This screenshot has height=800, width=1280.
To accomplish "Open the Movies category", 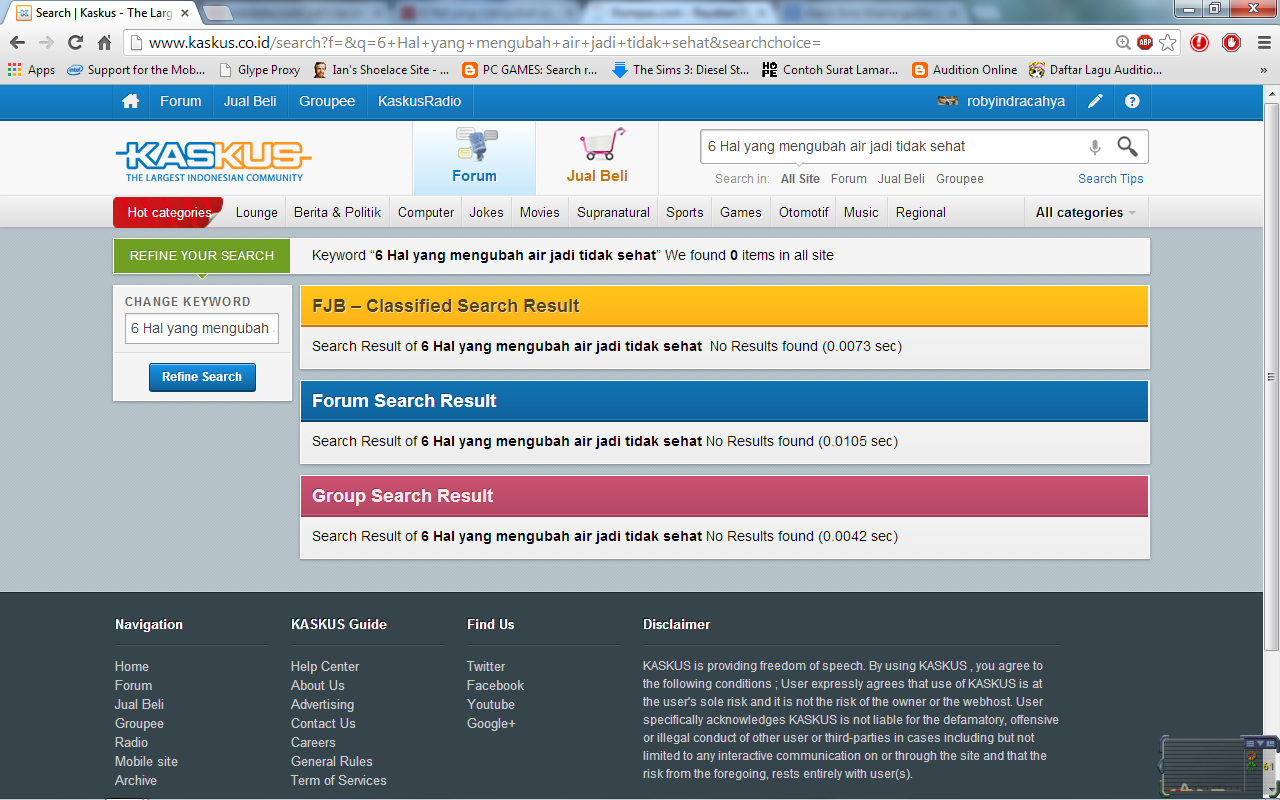I will [x=540, y=212].
